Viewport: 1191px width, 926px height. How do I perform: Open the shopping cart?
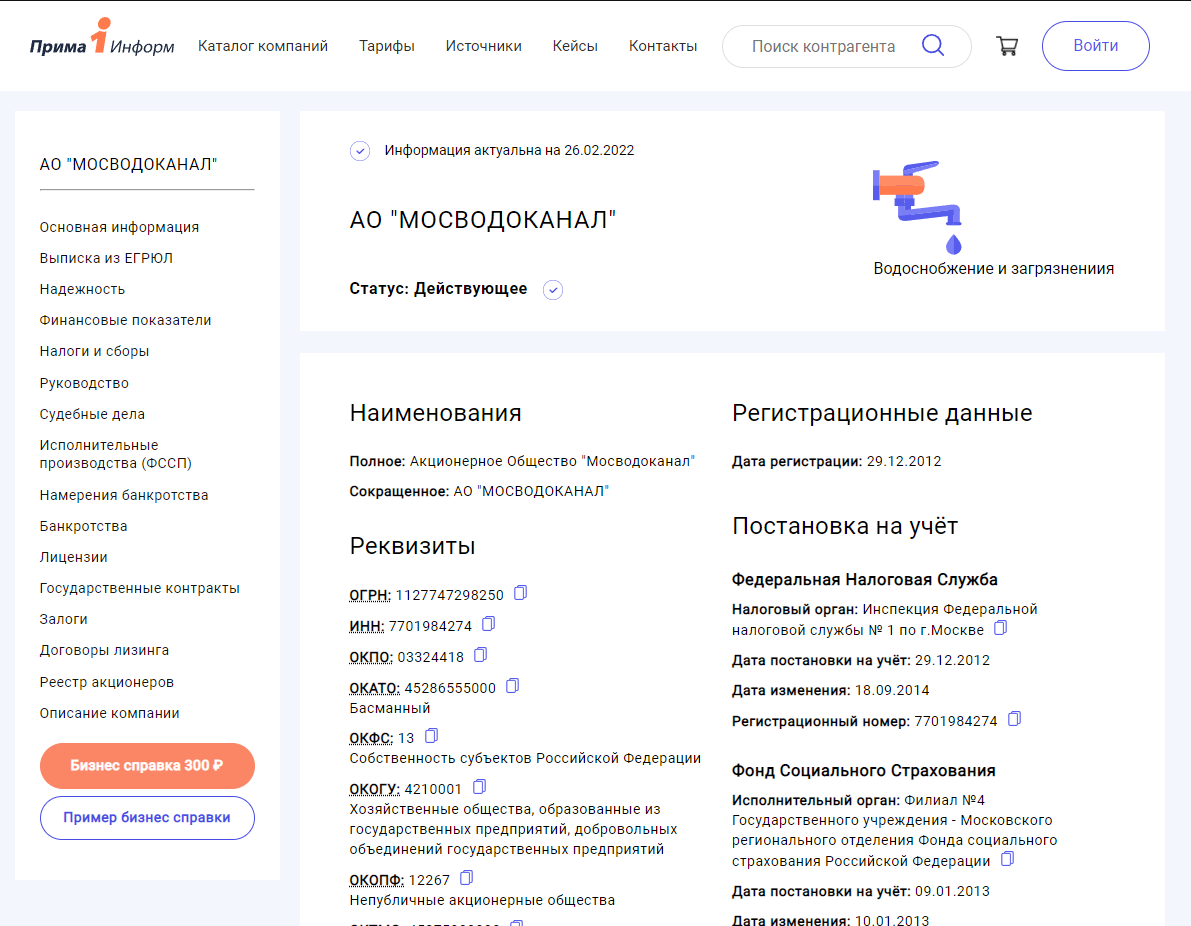pos(1007,46)
